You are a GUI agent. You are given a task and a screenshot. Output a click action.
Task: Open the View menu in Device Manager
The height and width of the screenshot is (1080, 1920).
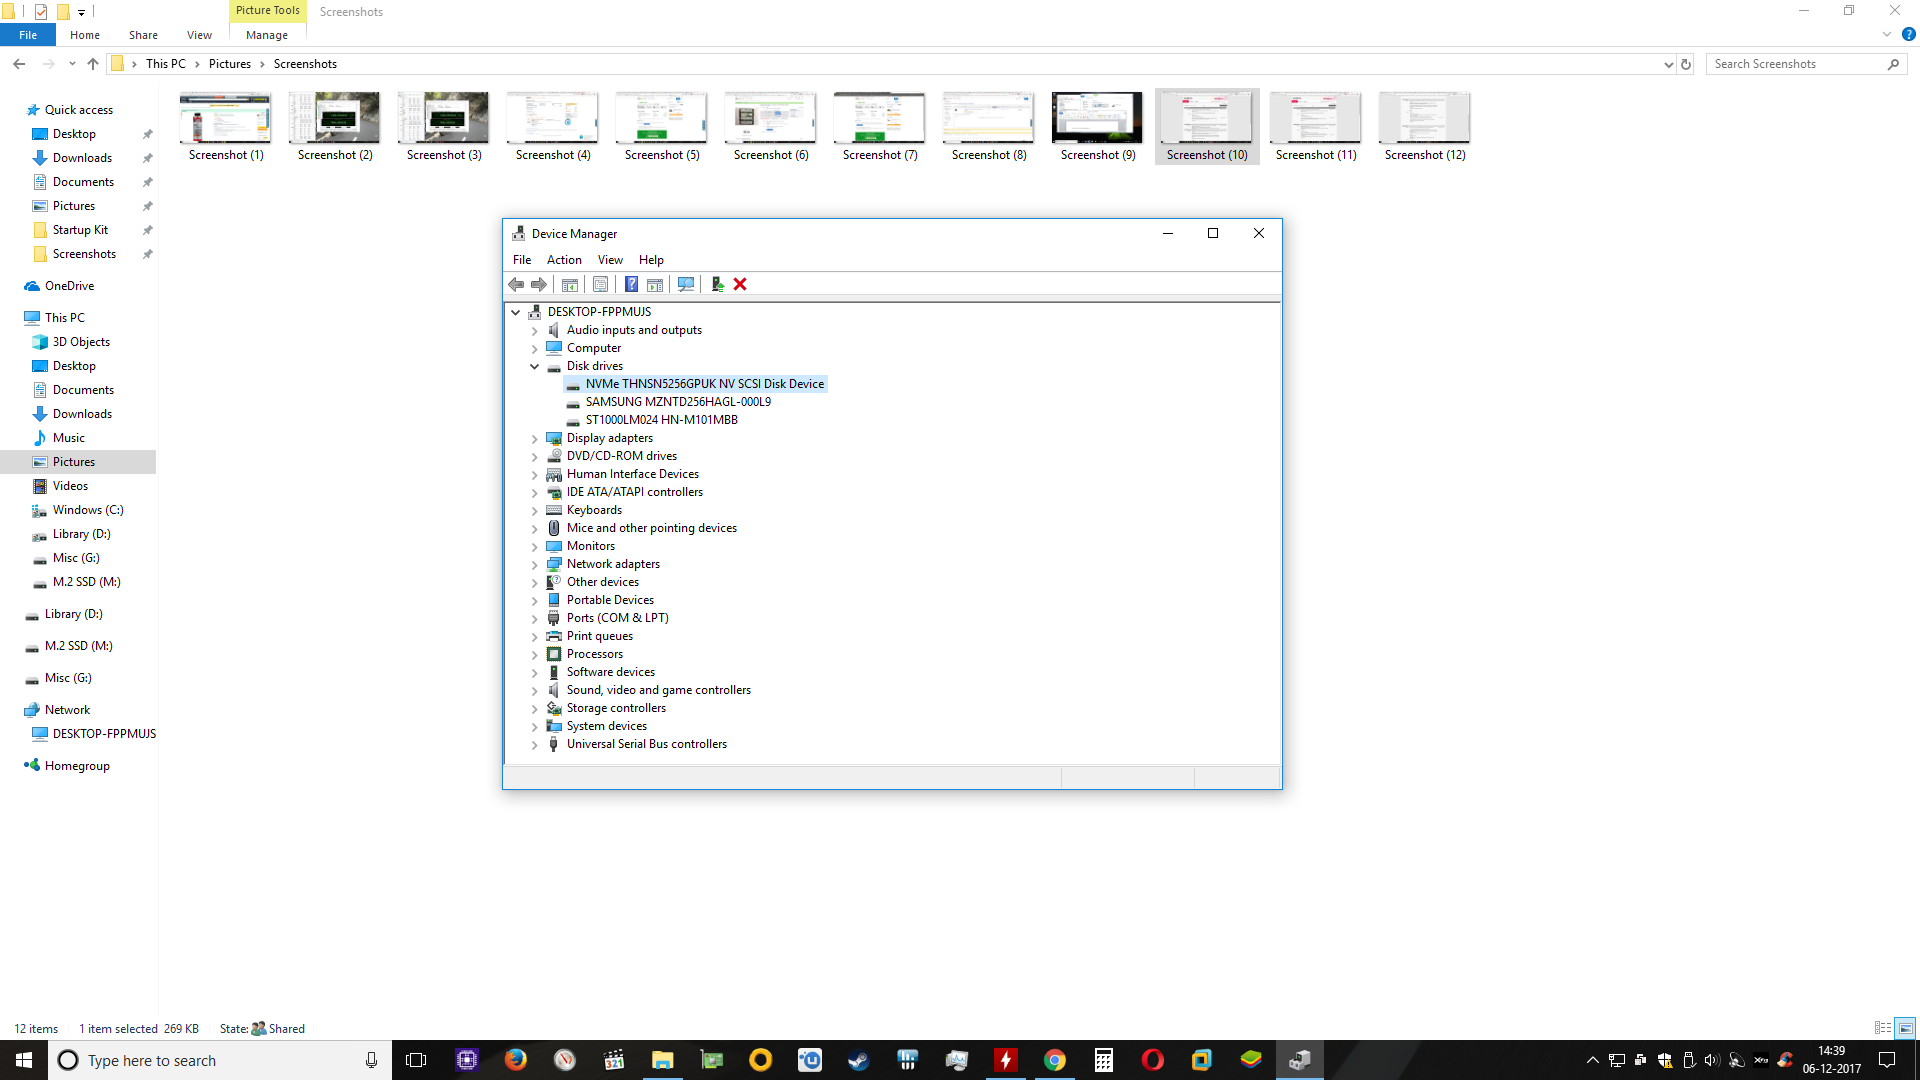(x=609, y=258)
